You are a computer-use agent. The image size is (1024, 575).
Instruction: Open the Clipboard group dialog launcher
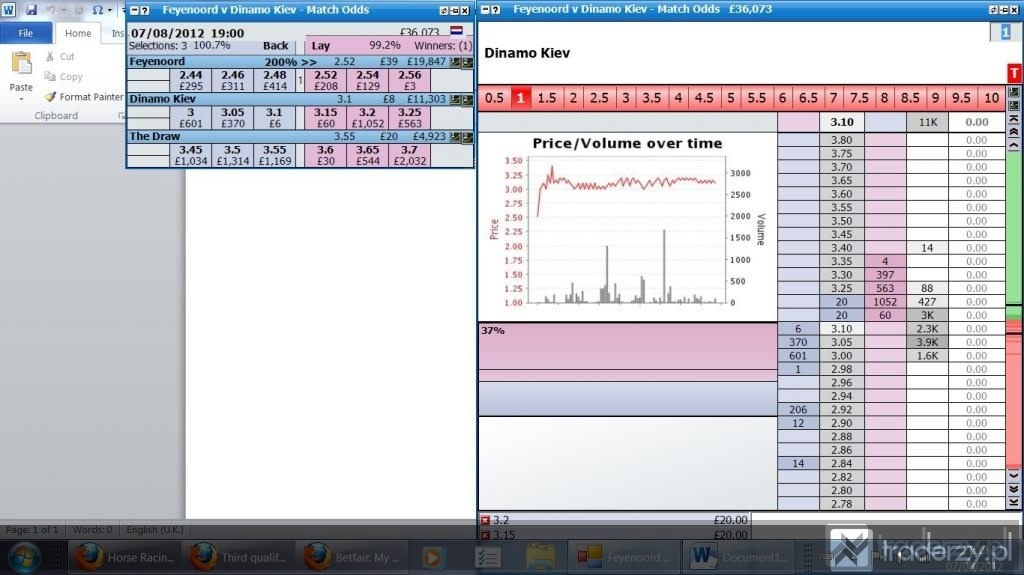pyautogui.click(x=121, y=116)
